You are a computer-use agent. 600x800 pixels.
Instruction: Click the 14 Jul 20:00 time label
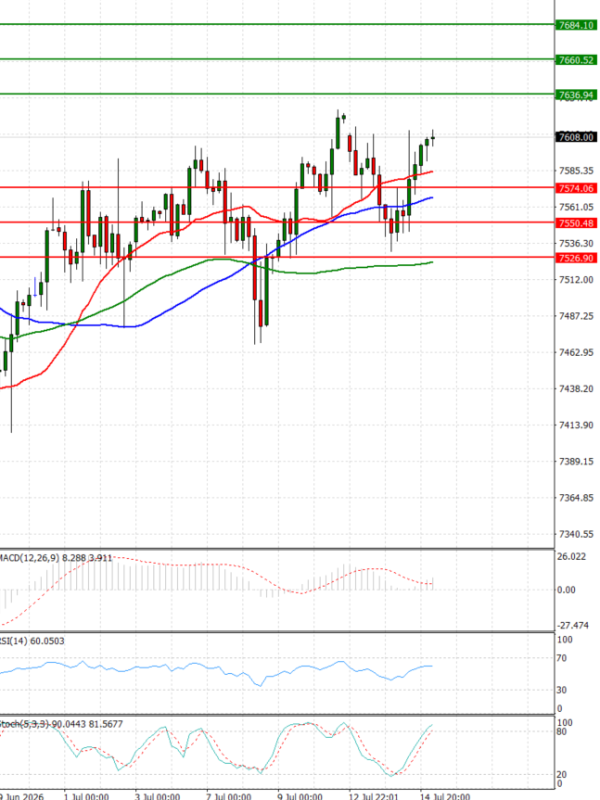coord(445,796)
